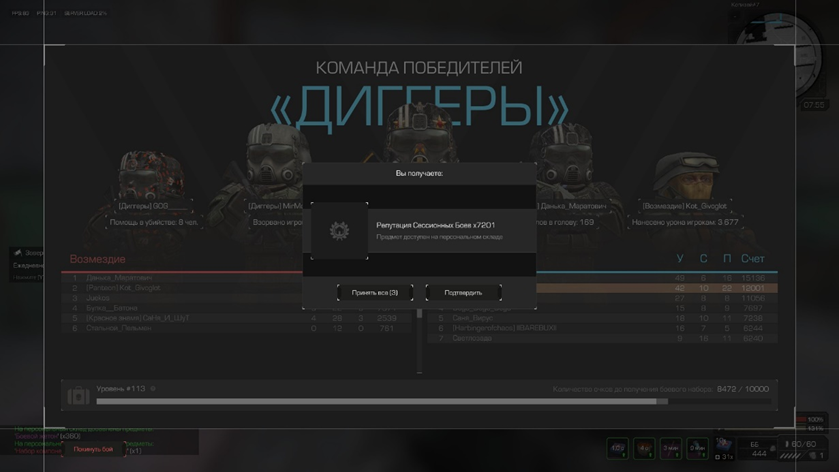Leave battle using Покинуть бой button

93,450
